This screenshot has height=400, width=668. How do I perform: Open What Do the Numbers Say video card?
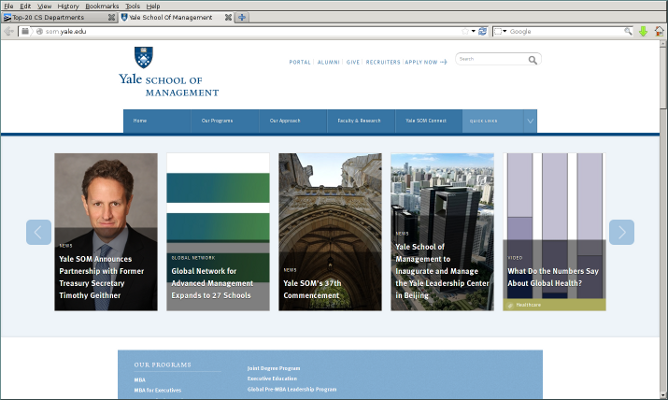coord(554,232)
